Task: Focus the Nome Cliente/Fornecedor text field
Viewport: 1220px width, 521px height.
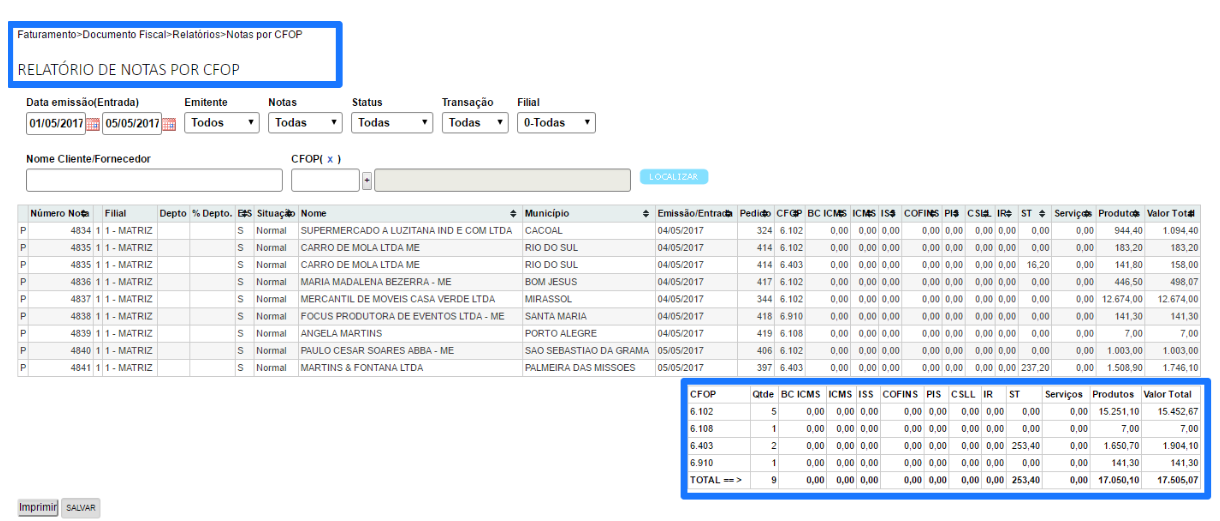Action: pyautogui.click(x=154, y=180)
